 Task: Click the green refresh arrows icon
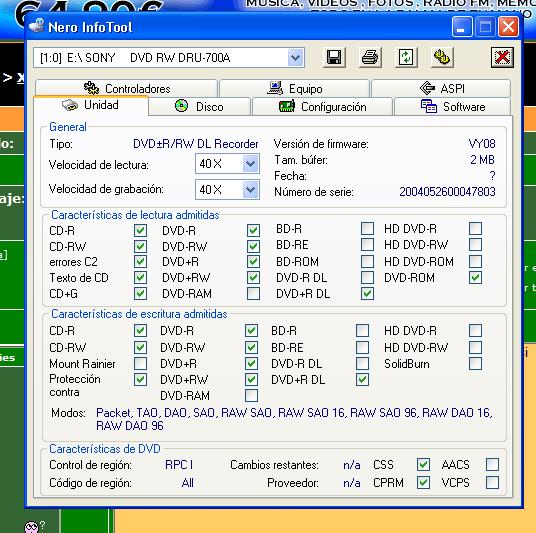[x=406, y=57]
